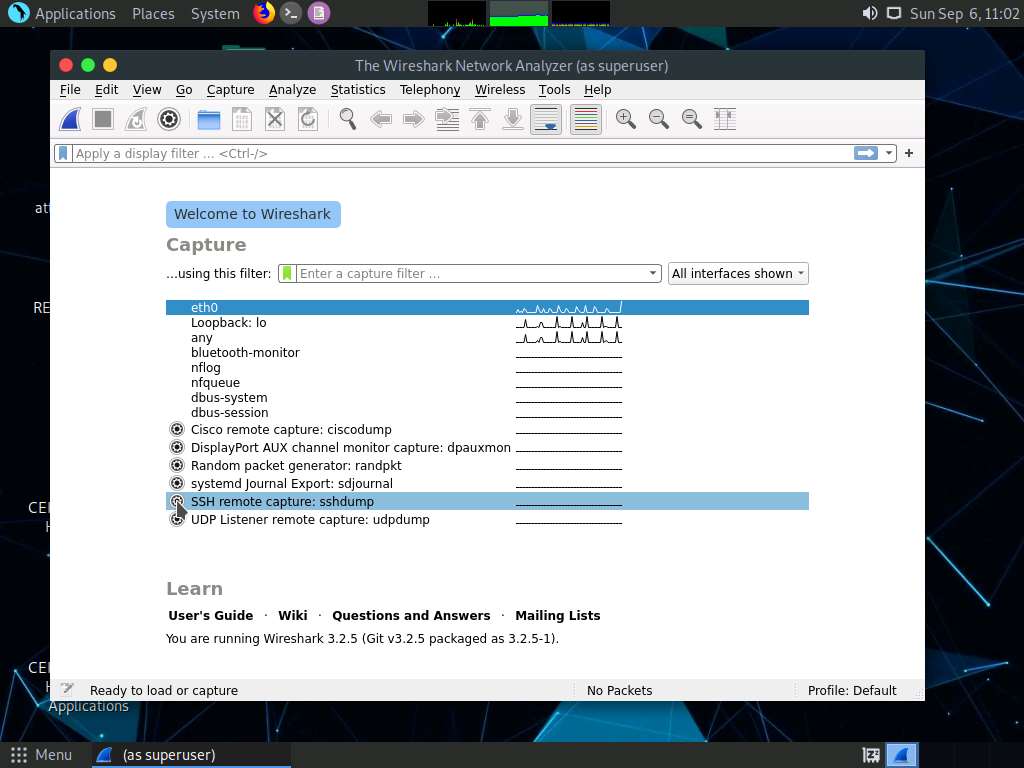Open the Capture menu
This screenshot has width=1024, height=768.
(230, 89)
